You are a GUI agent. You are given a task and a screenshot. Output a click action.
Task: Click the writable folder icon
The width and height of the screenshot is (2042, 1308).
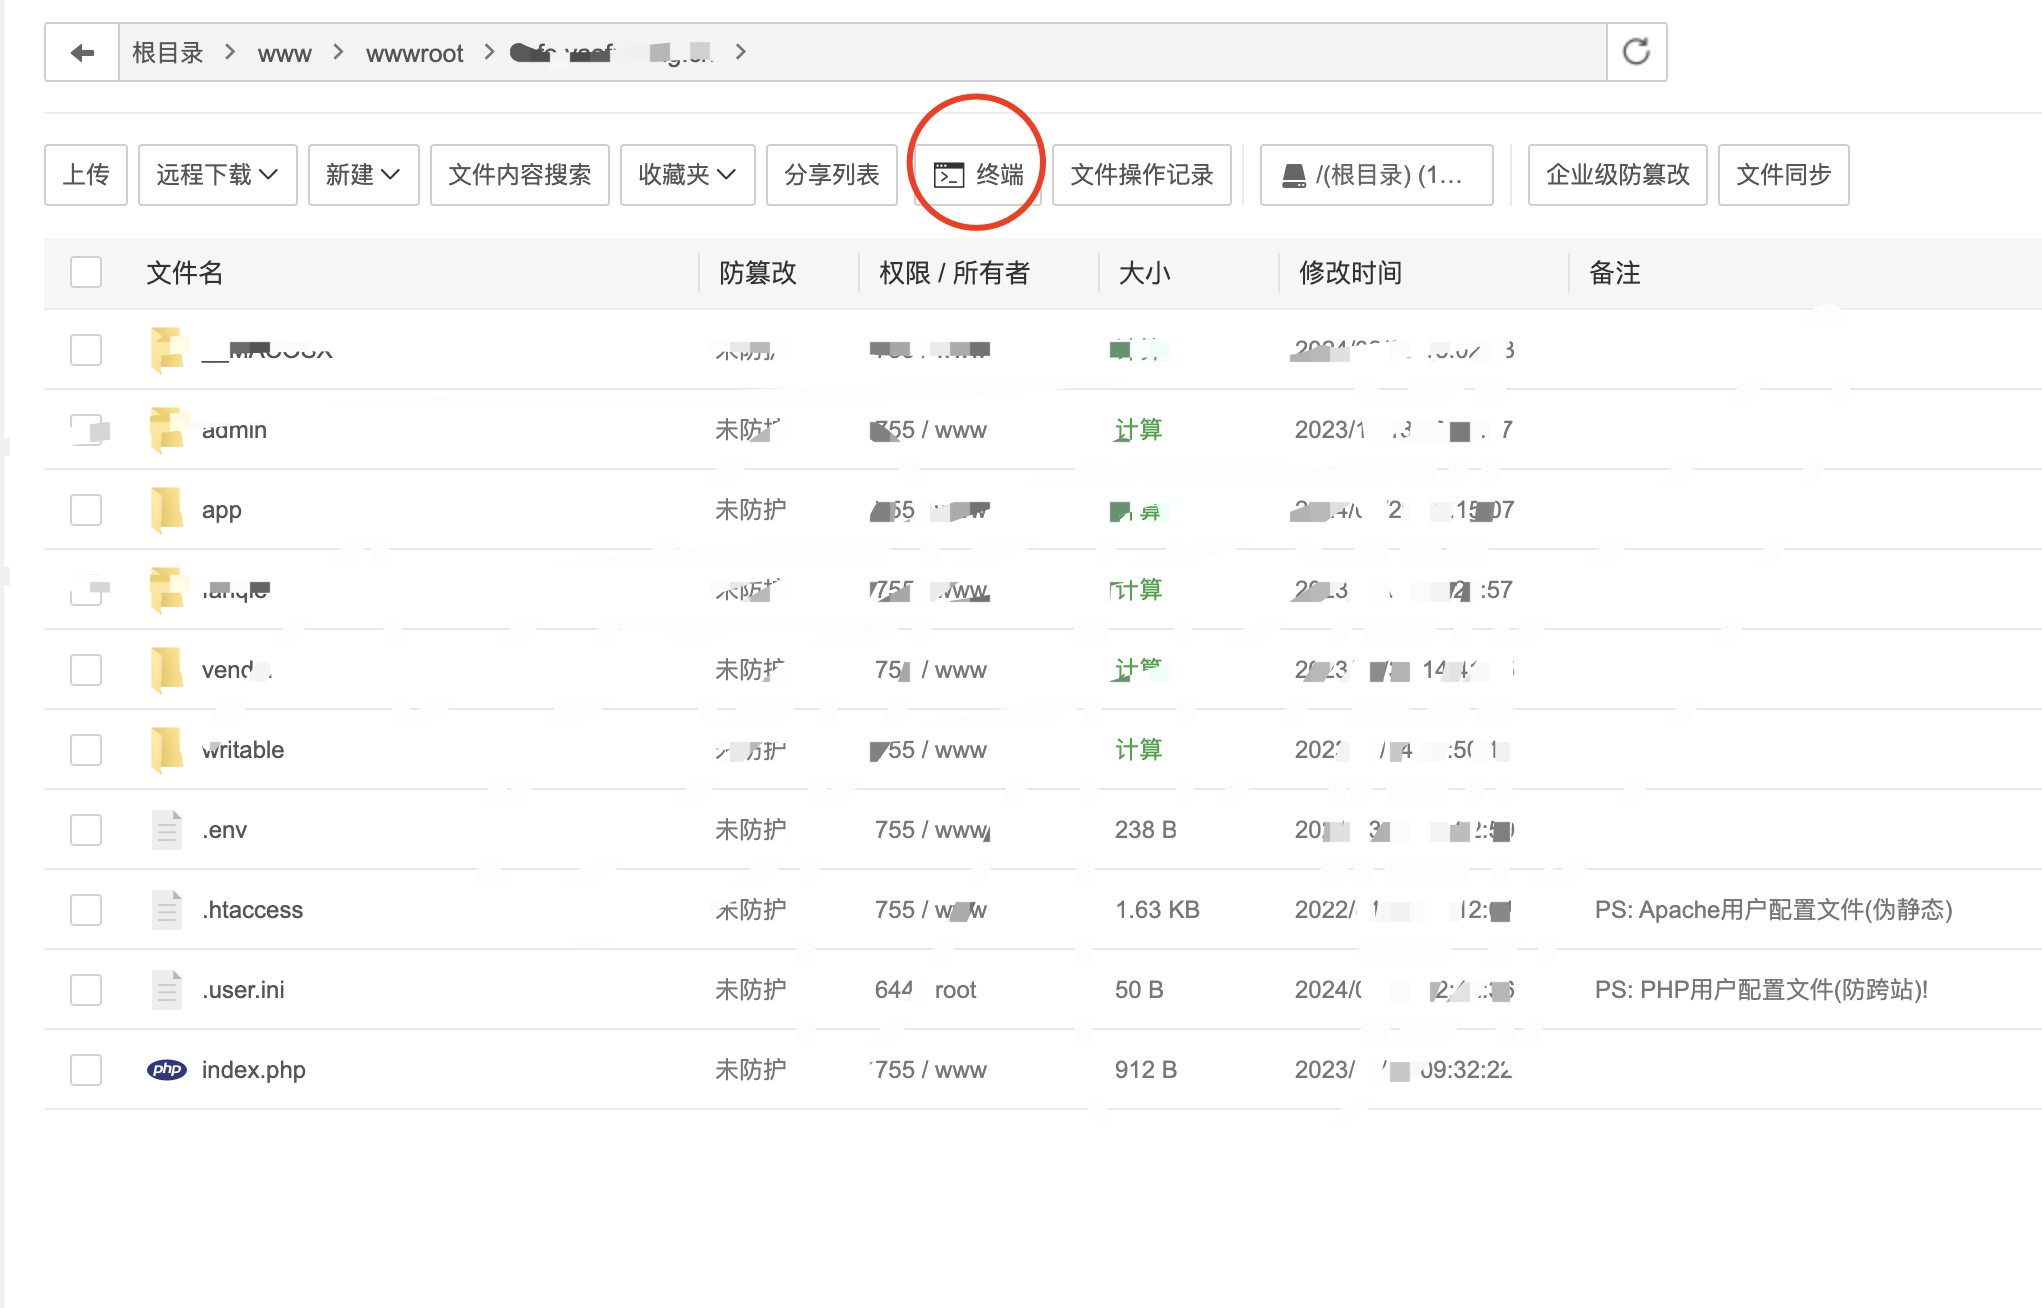click(x=166, y=750)
